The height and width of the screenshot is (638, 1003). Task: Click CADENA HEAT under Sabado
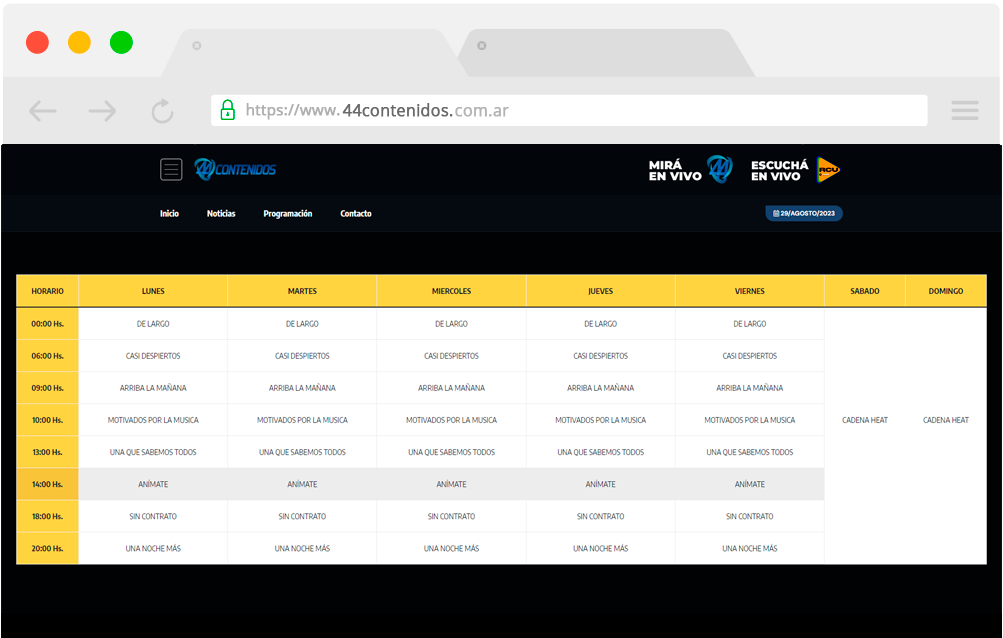pos(865,420)
